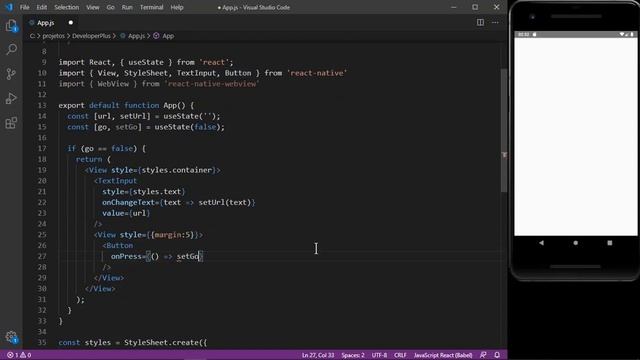
Task: Click the unsaved dot on App.js tab
Action: pyautogui.click(x=71, y=23)
